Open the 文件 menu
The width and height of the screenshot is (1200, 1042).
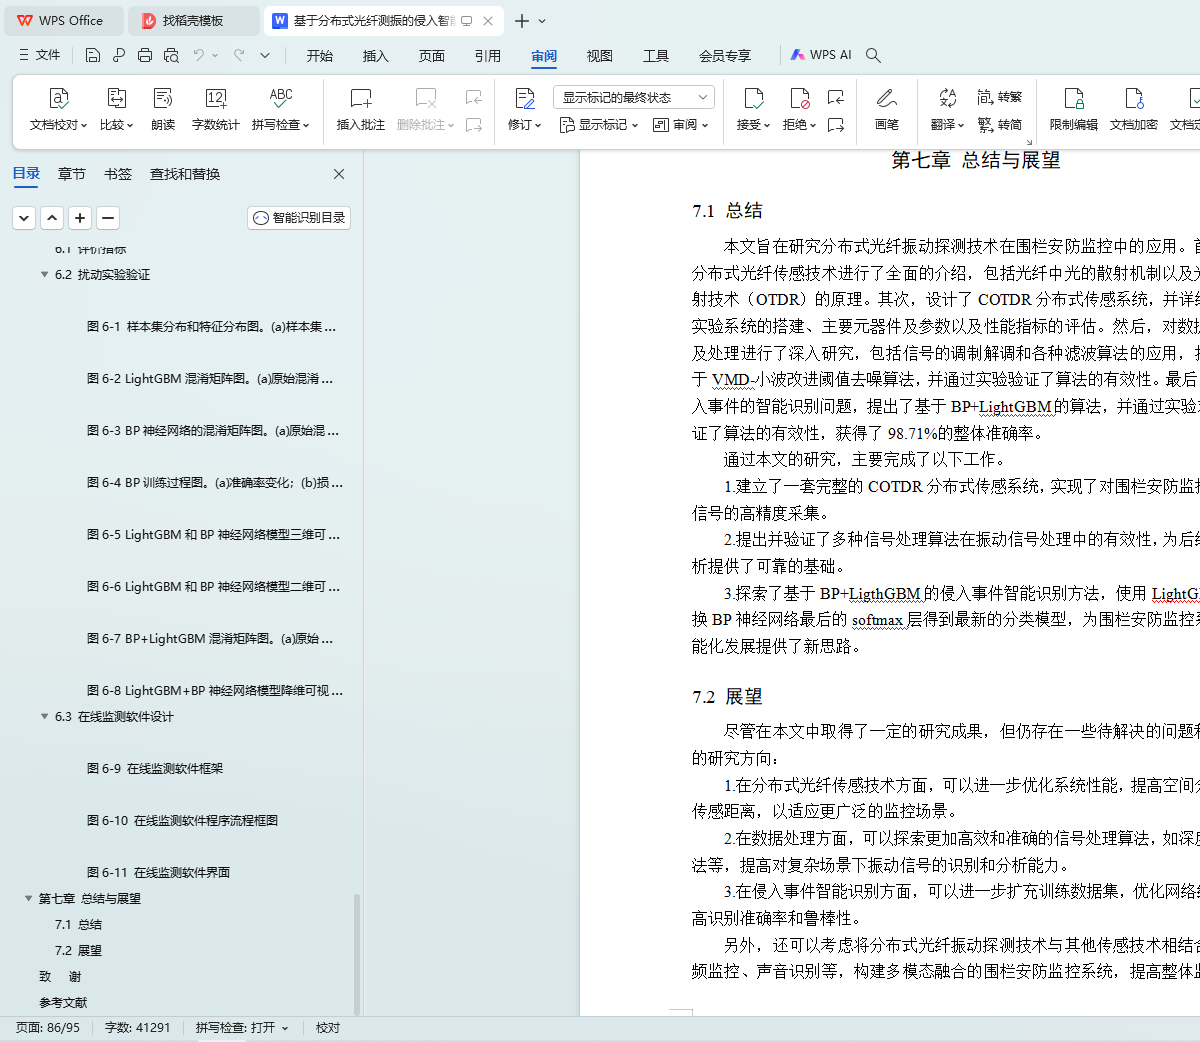pos(40,55)
